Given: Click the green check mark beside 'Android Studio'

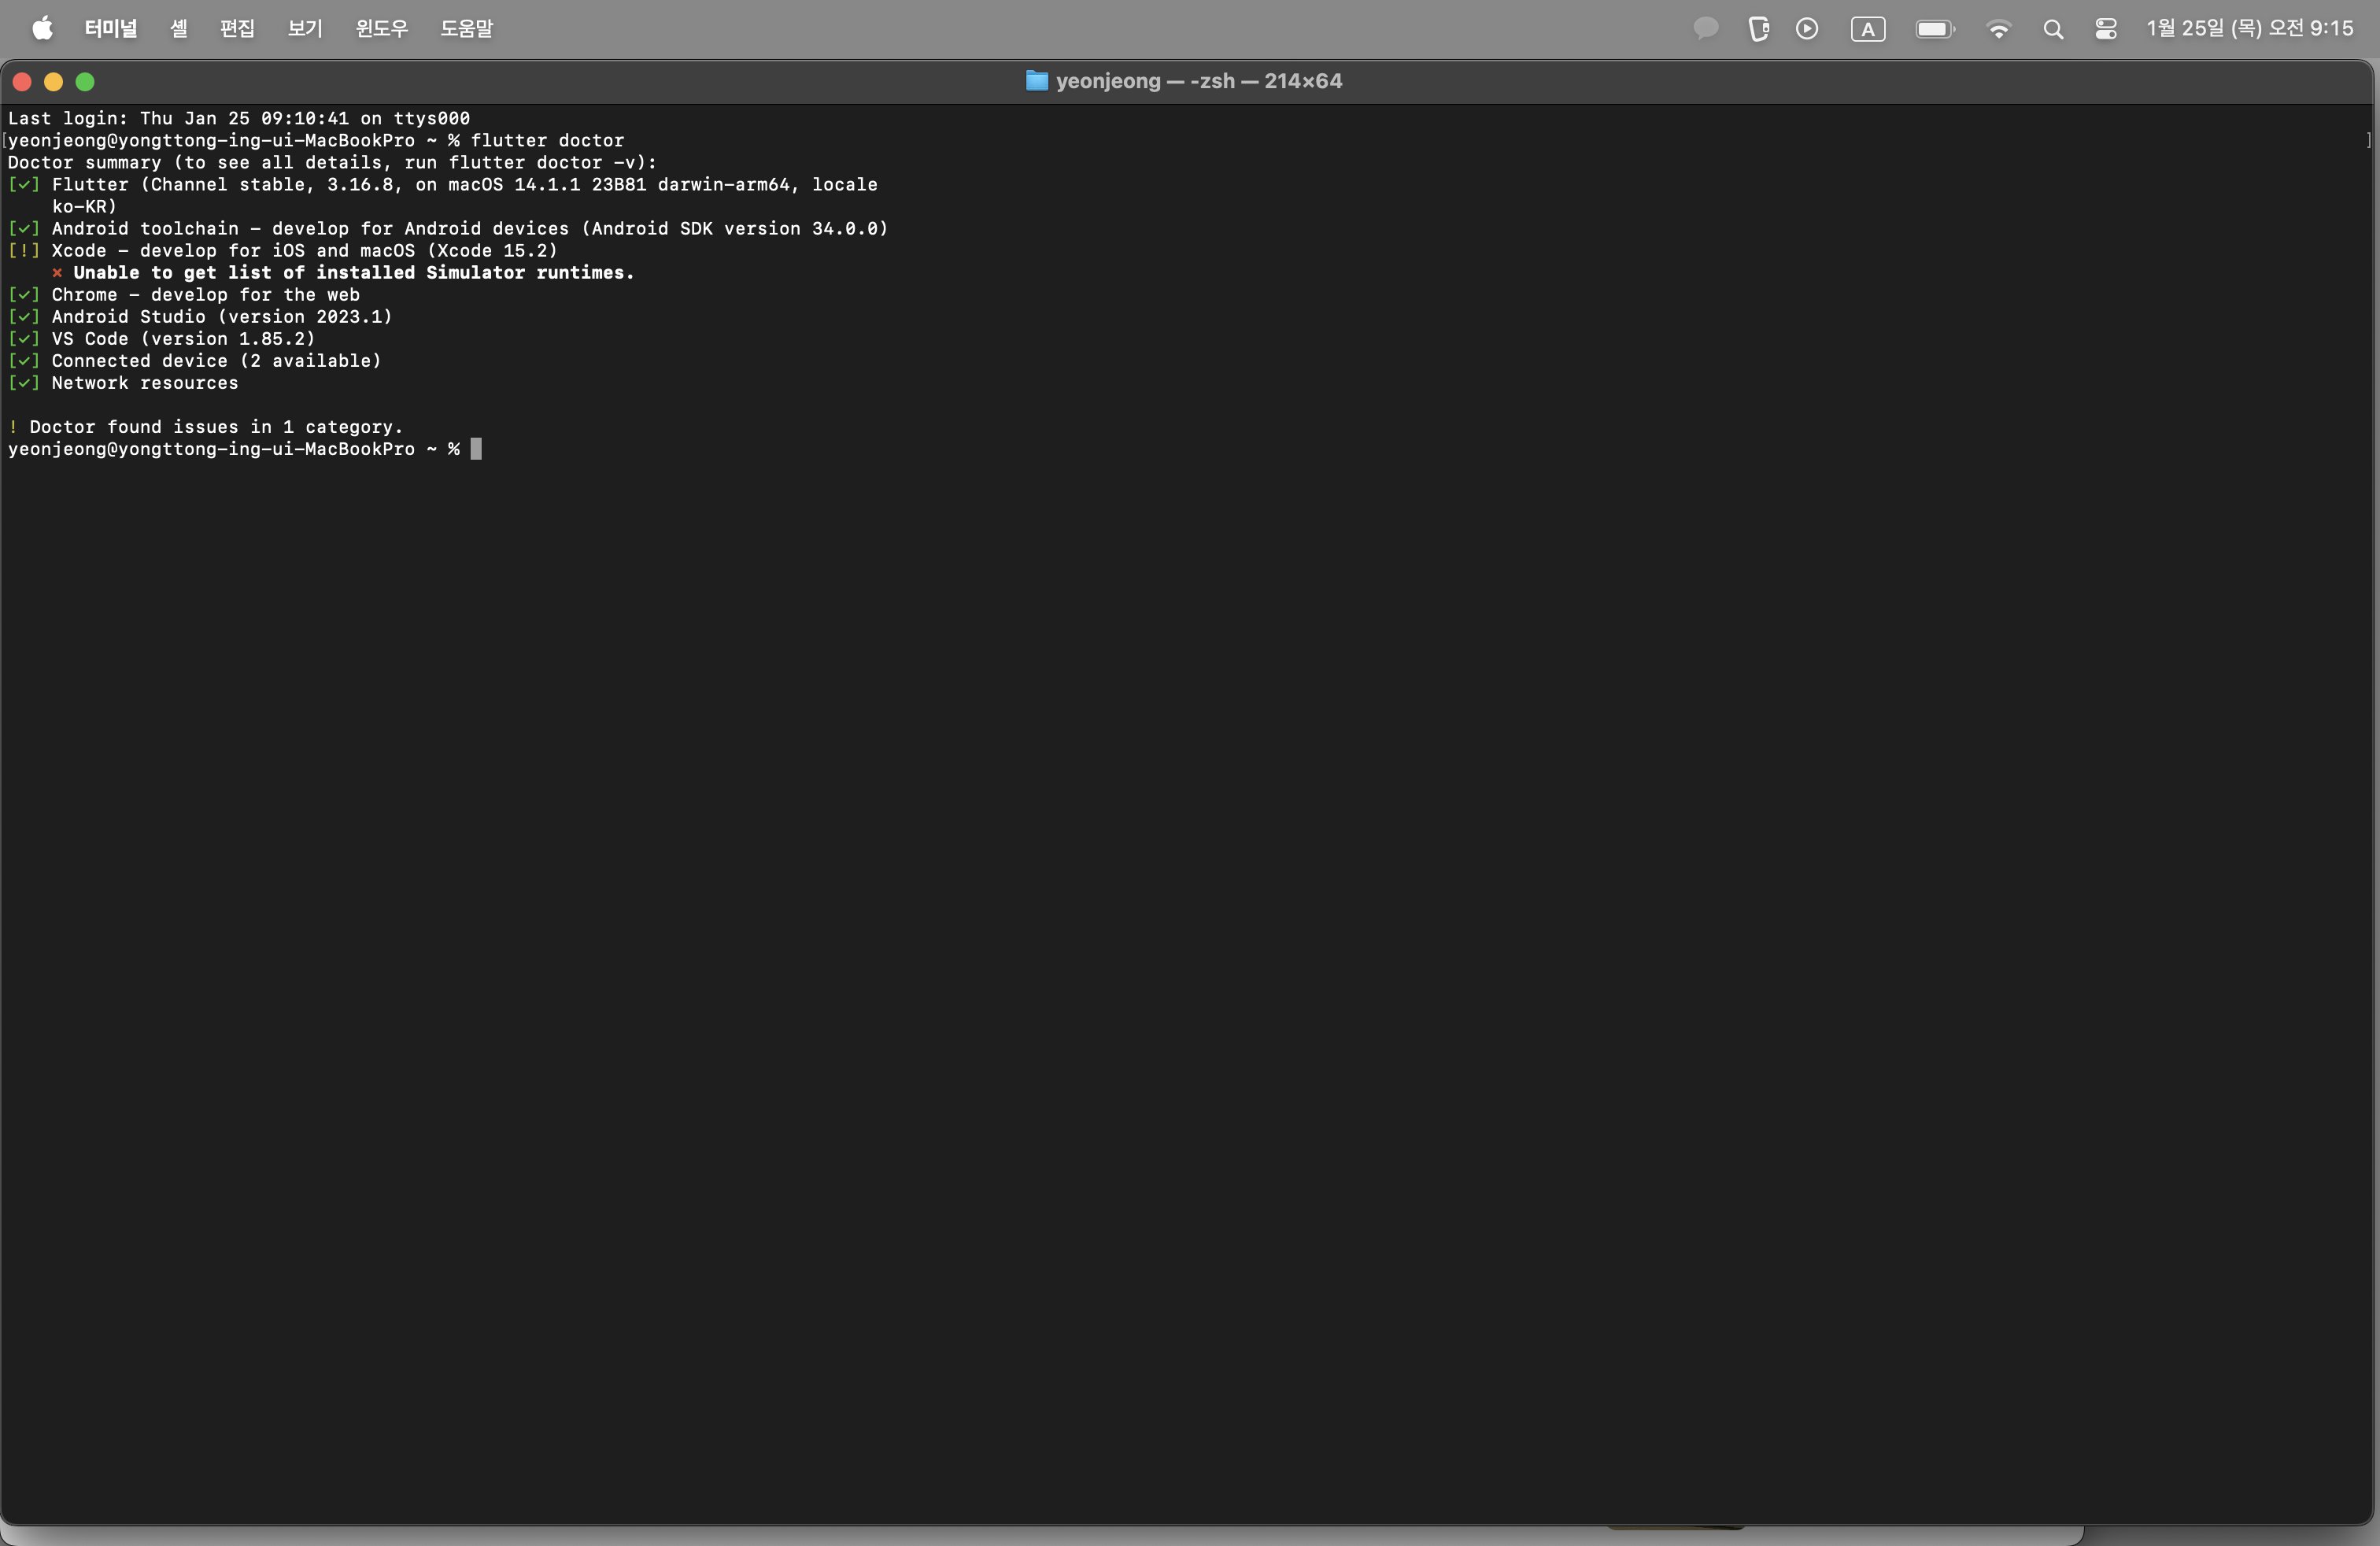Looking at the screenshot, I should 23,316.
